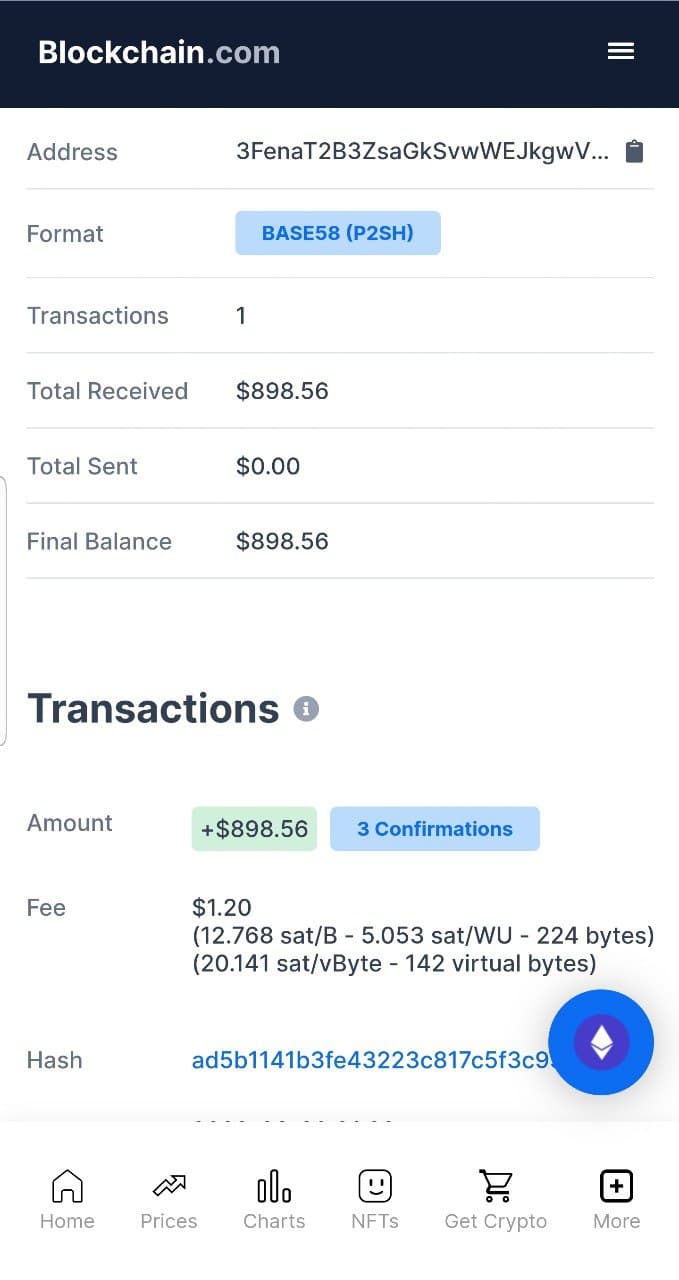The width and height of the screenshot is (679, 1280).
Task: Tap the Transactions info icon
Action: [x=305, y=708]
